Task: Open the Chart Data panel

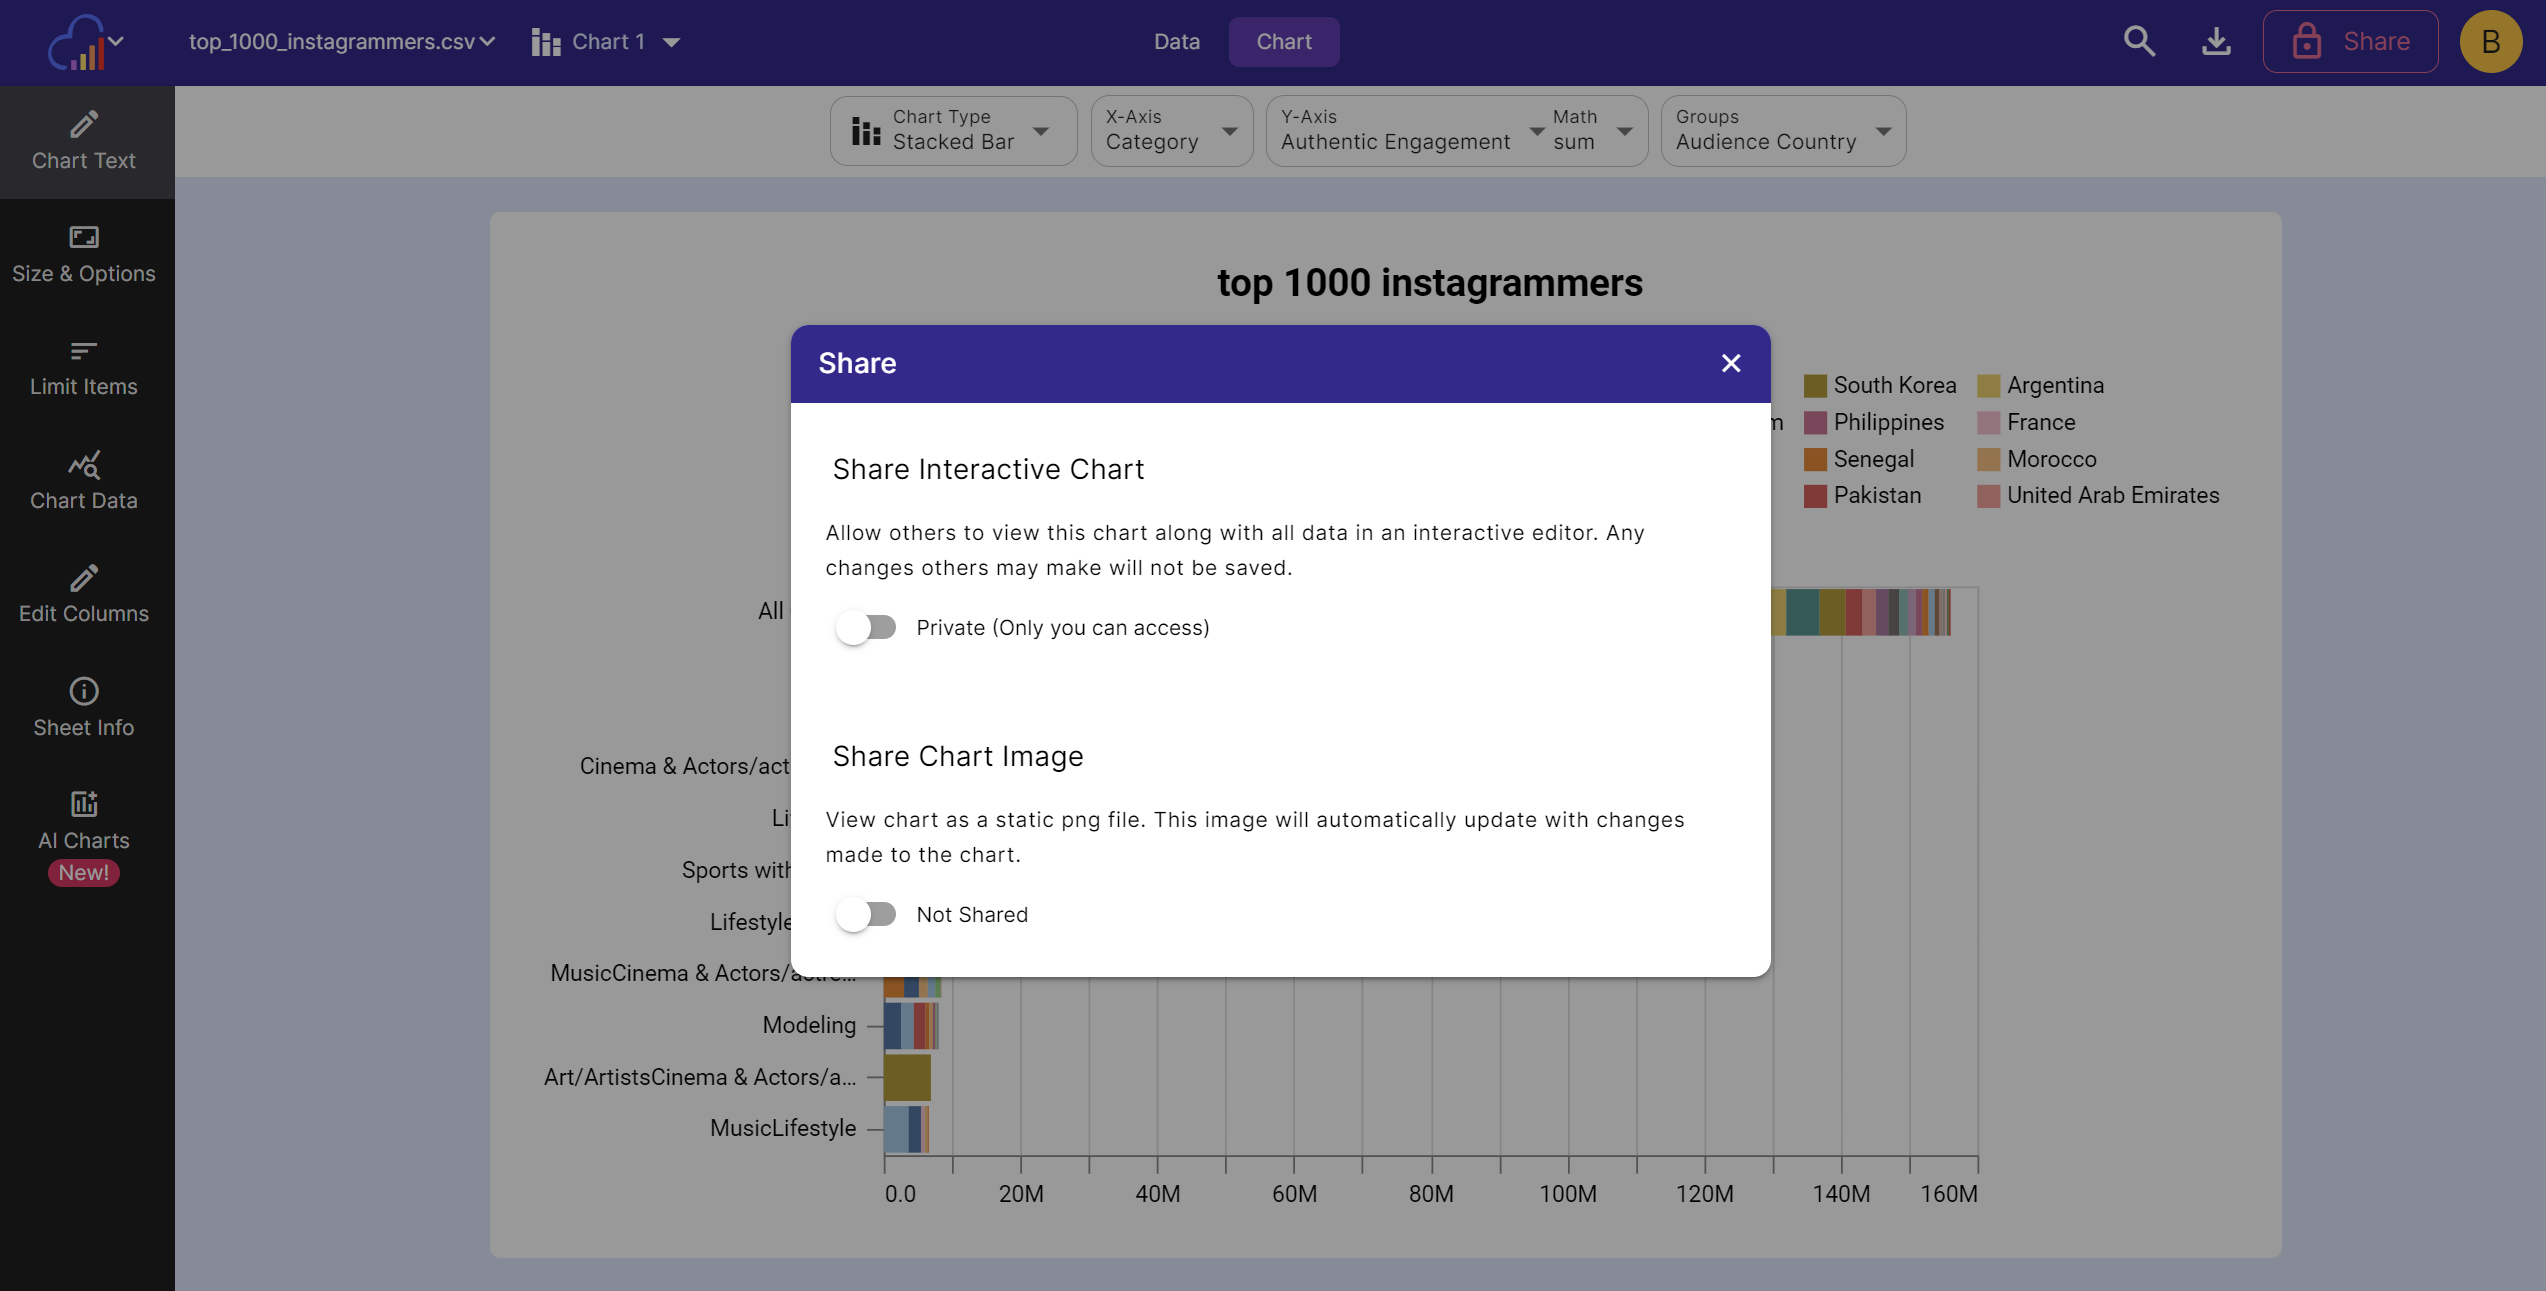Action: pos(84,480)
